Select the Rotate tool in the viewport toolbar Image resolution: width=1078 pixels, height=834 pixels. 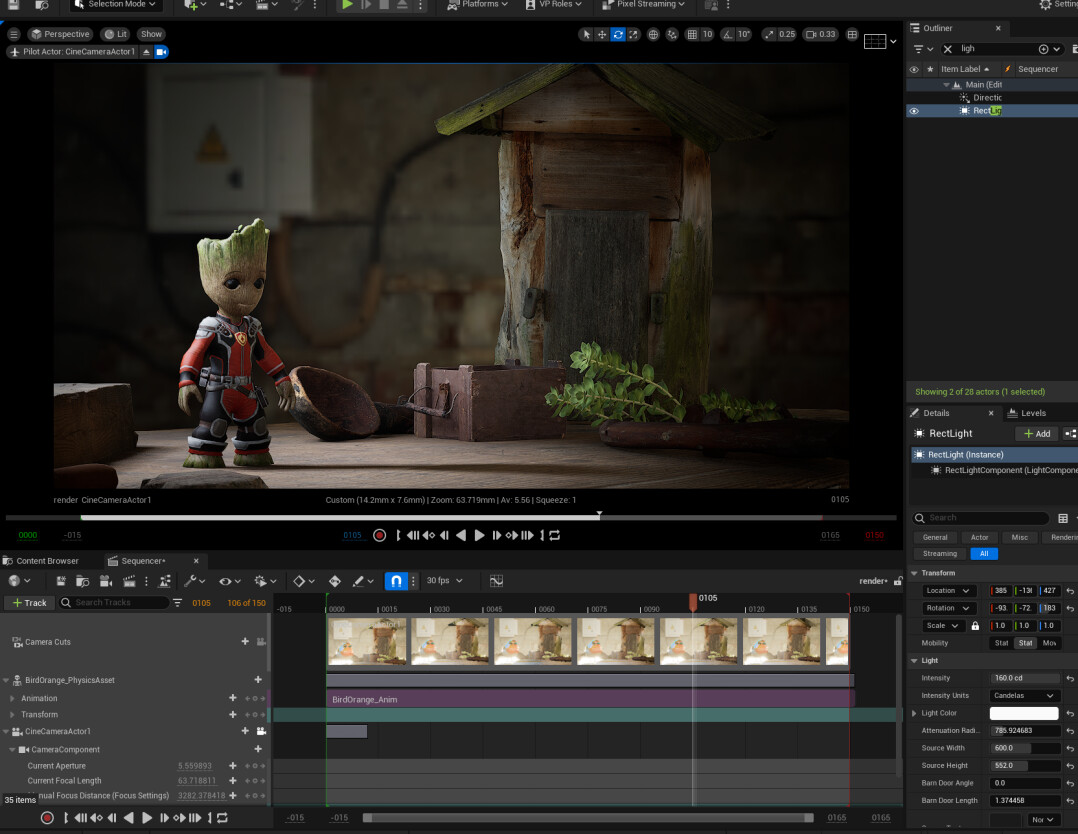pyautogui.click(x=620, y=34)
